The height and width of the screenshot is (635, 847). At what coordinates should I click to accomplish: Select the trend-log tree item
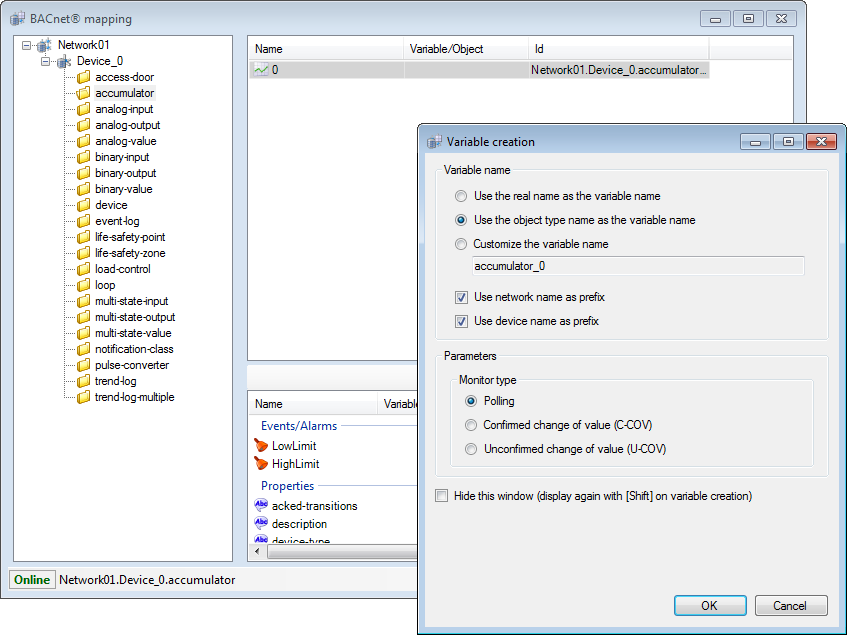[116, 382]
